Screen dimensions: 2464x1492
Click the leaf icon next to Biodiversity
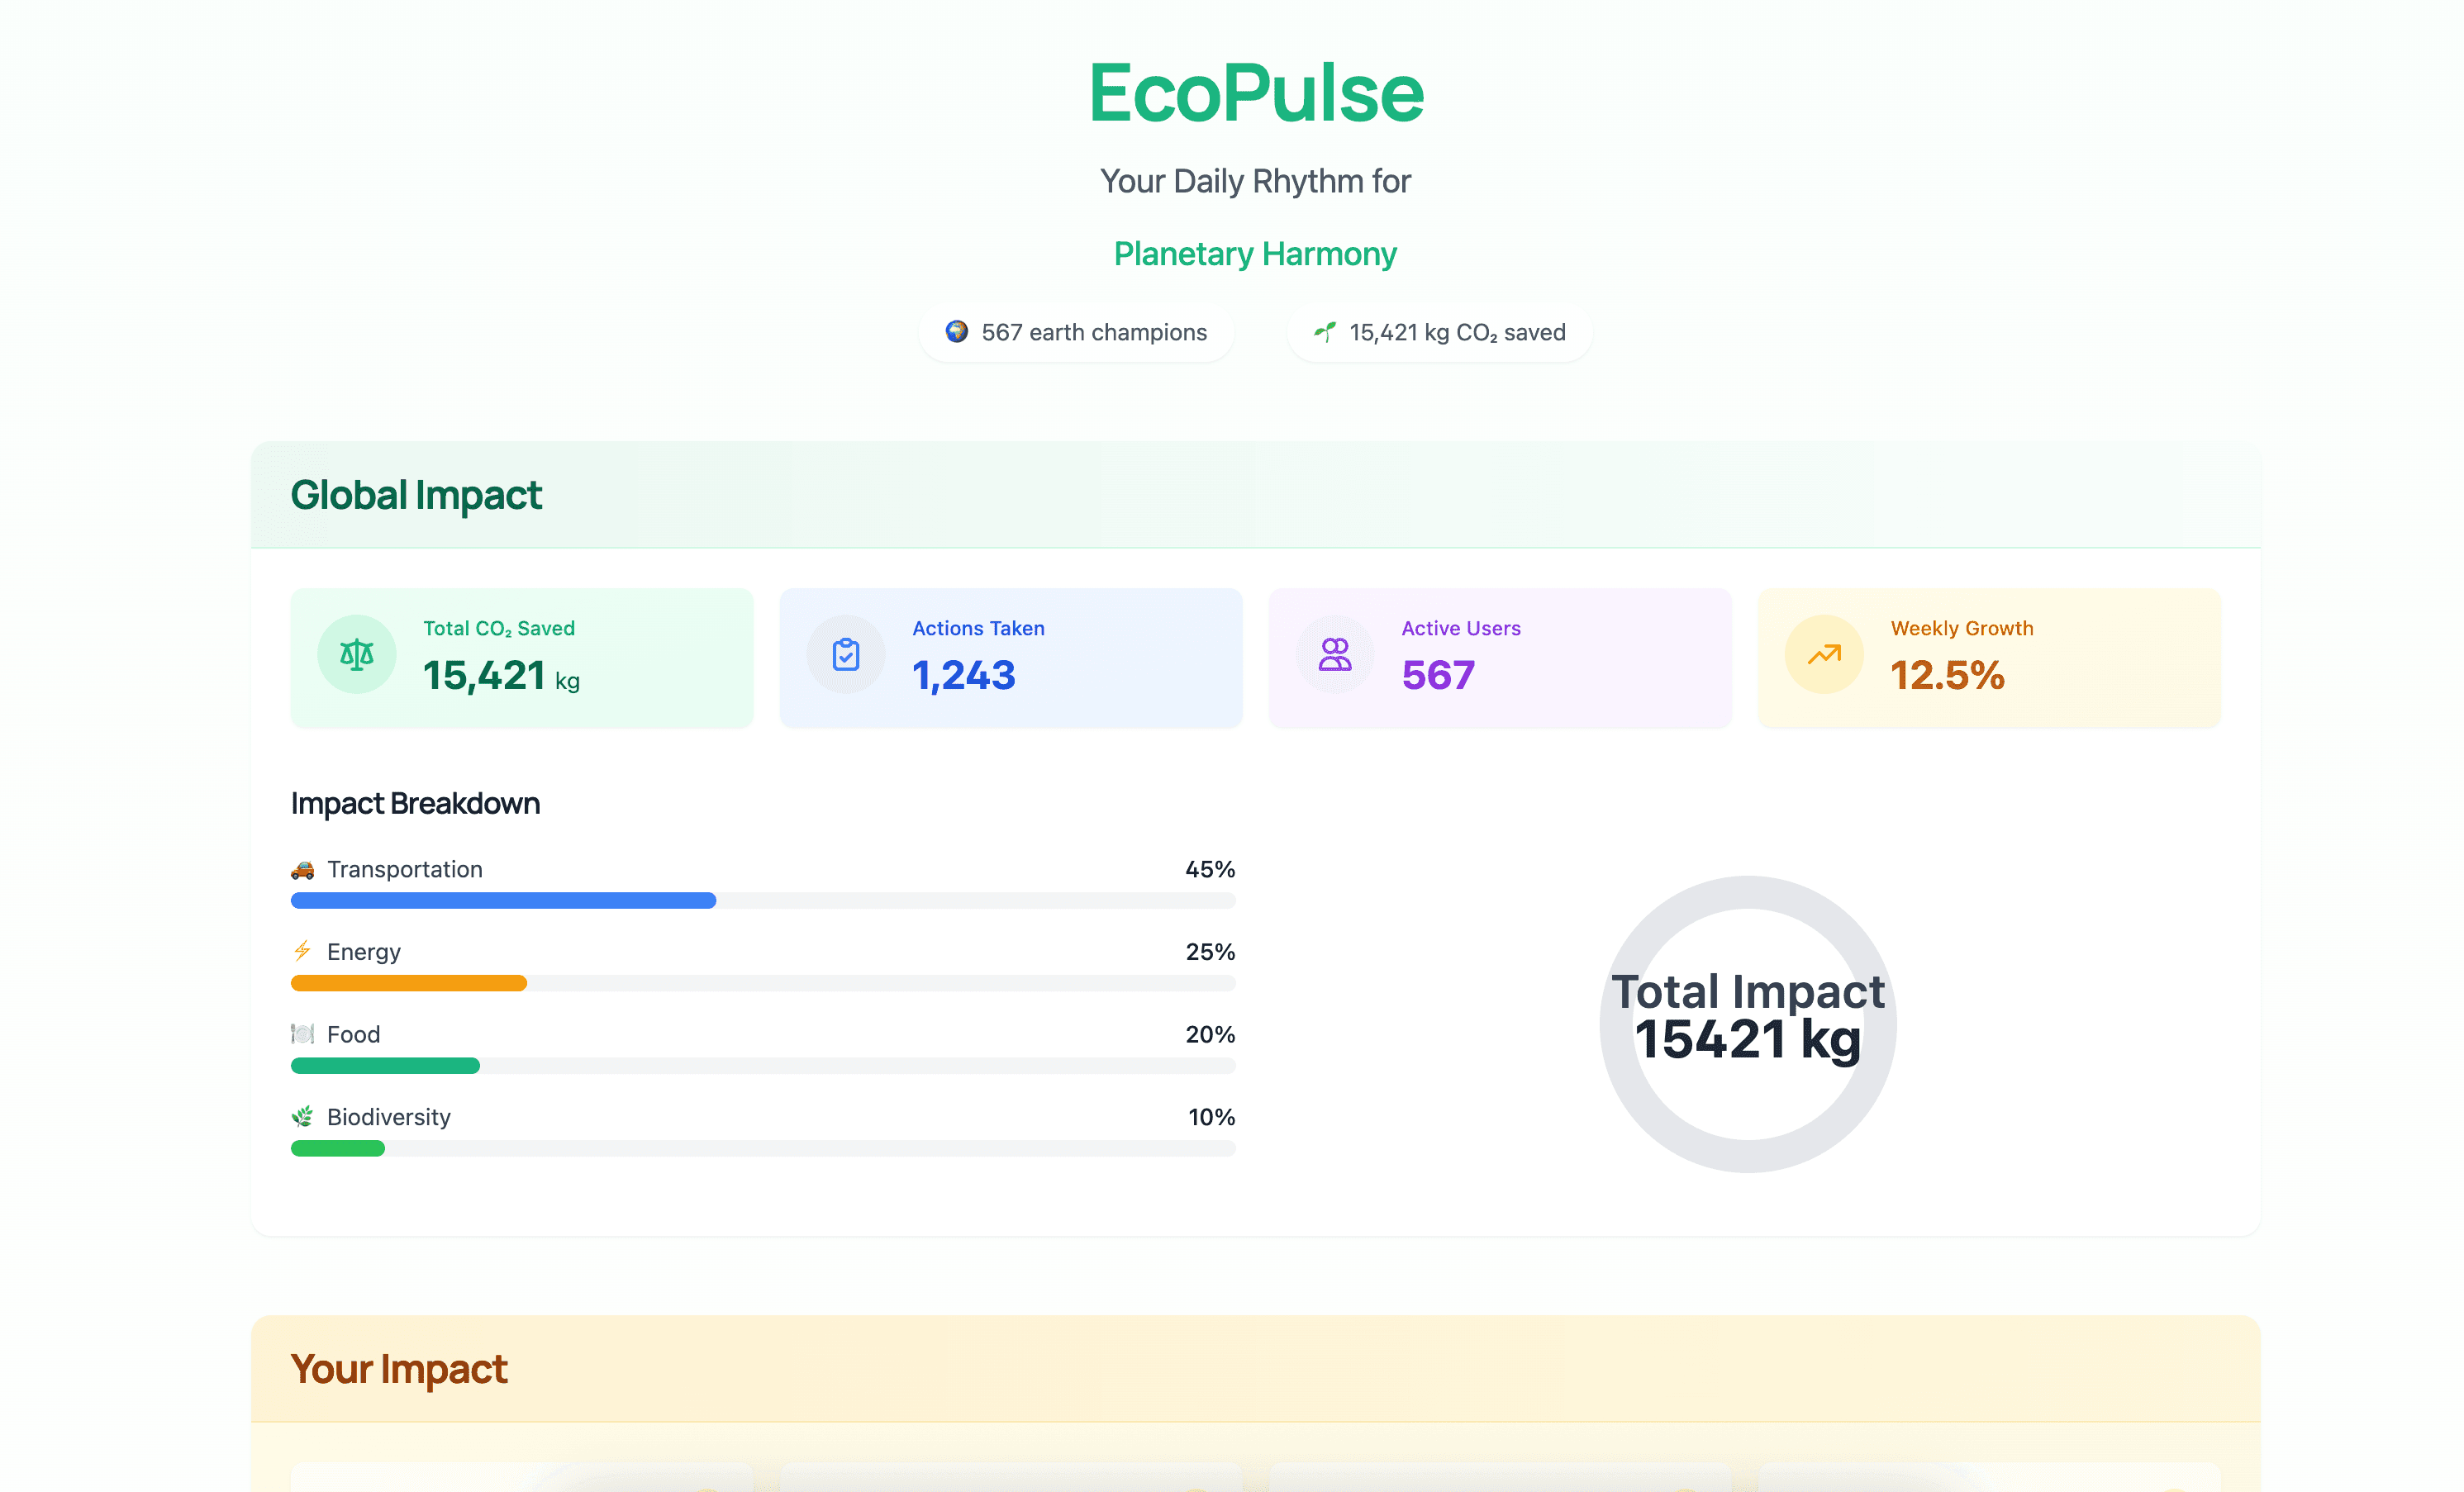click(302, 1116)
